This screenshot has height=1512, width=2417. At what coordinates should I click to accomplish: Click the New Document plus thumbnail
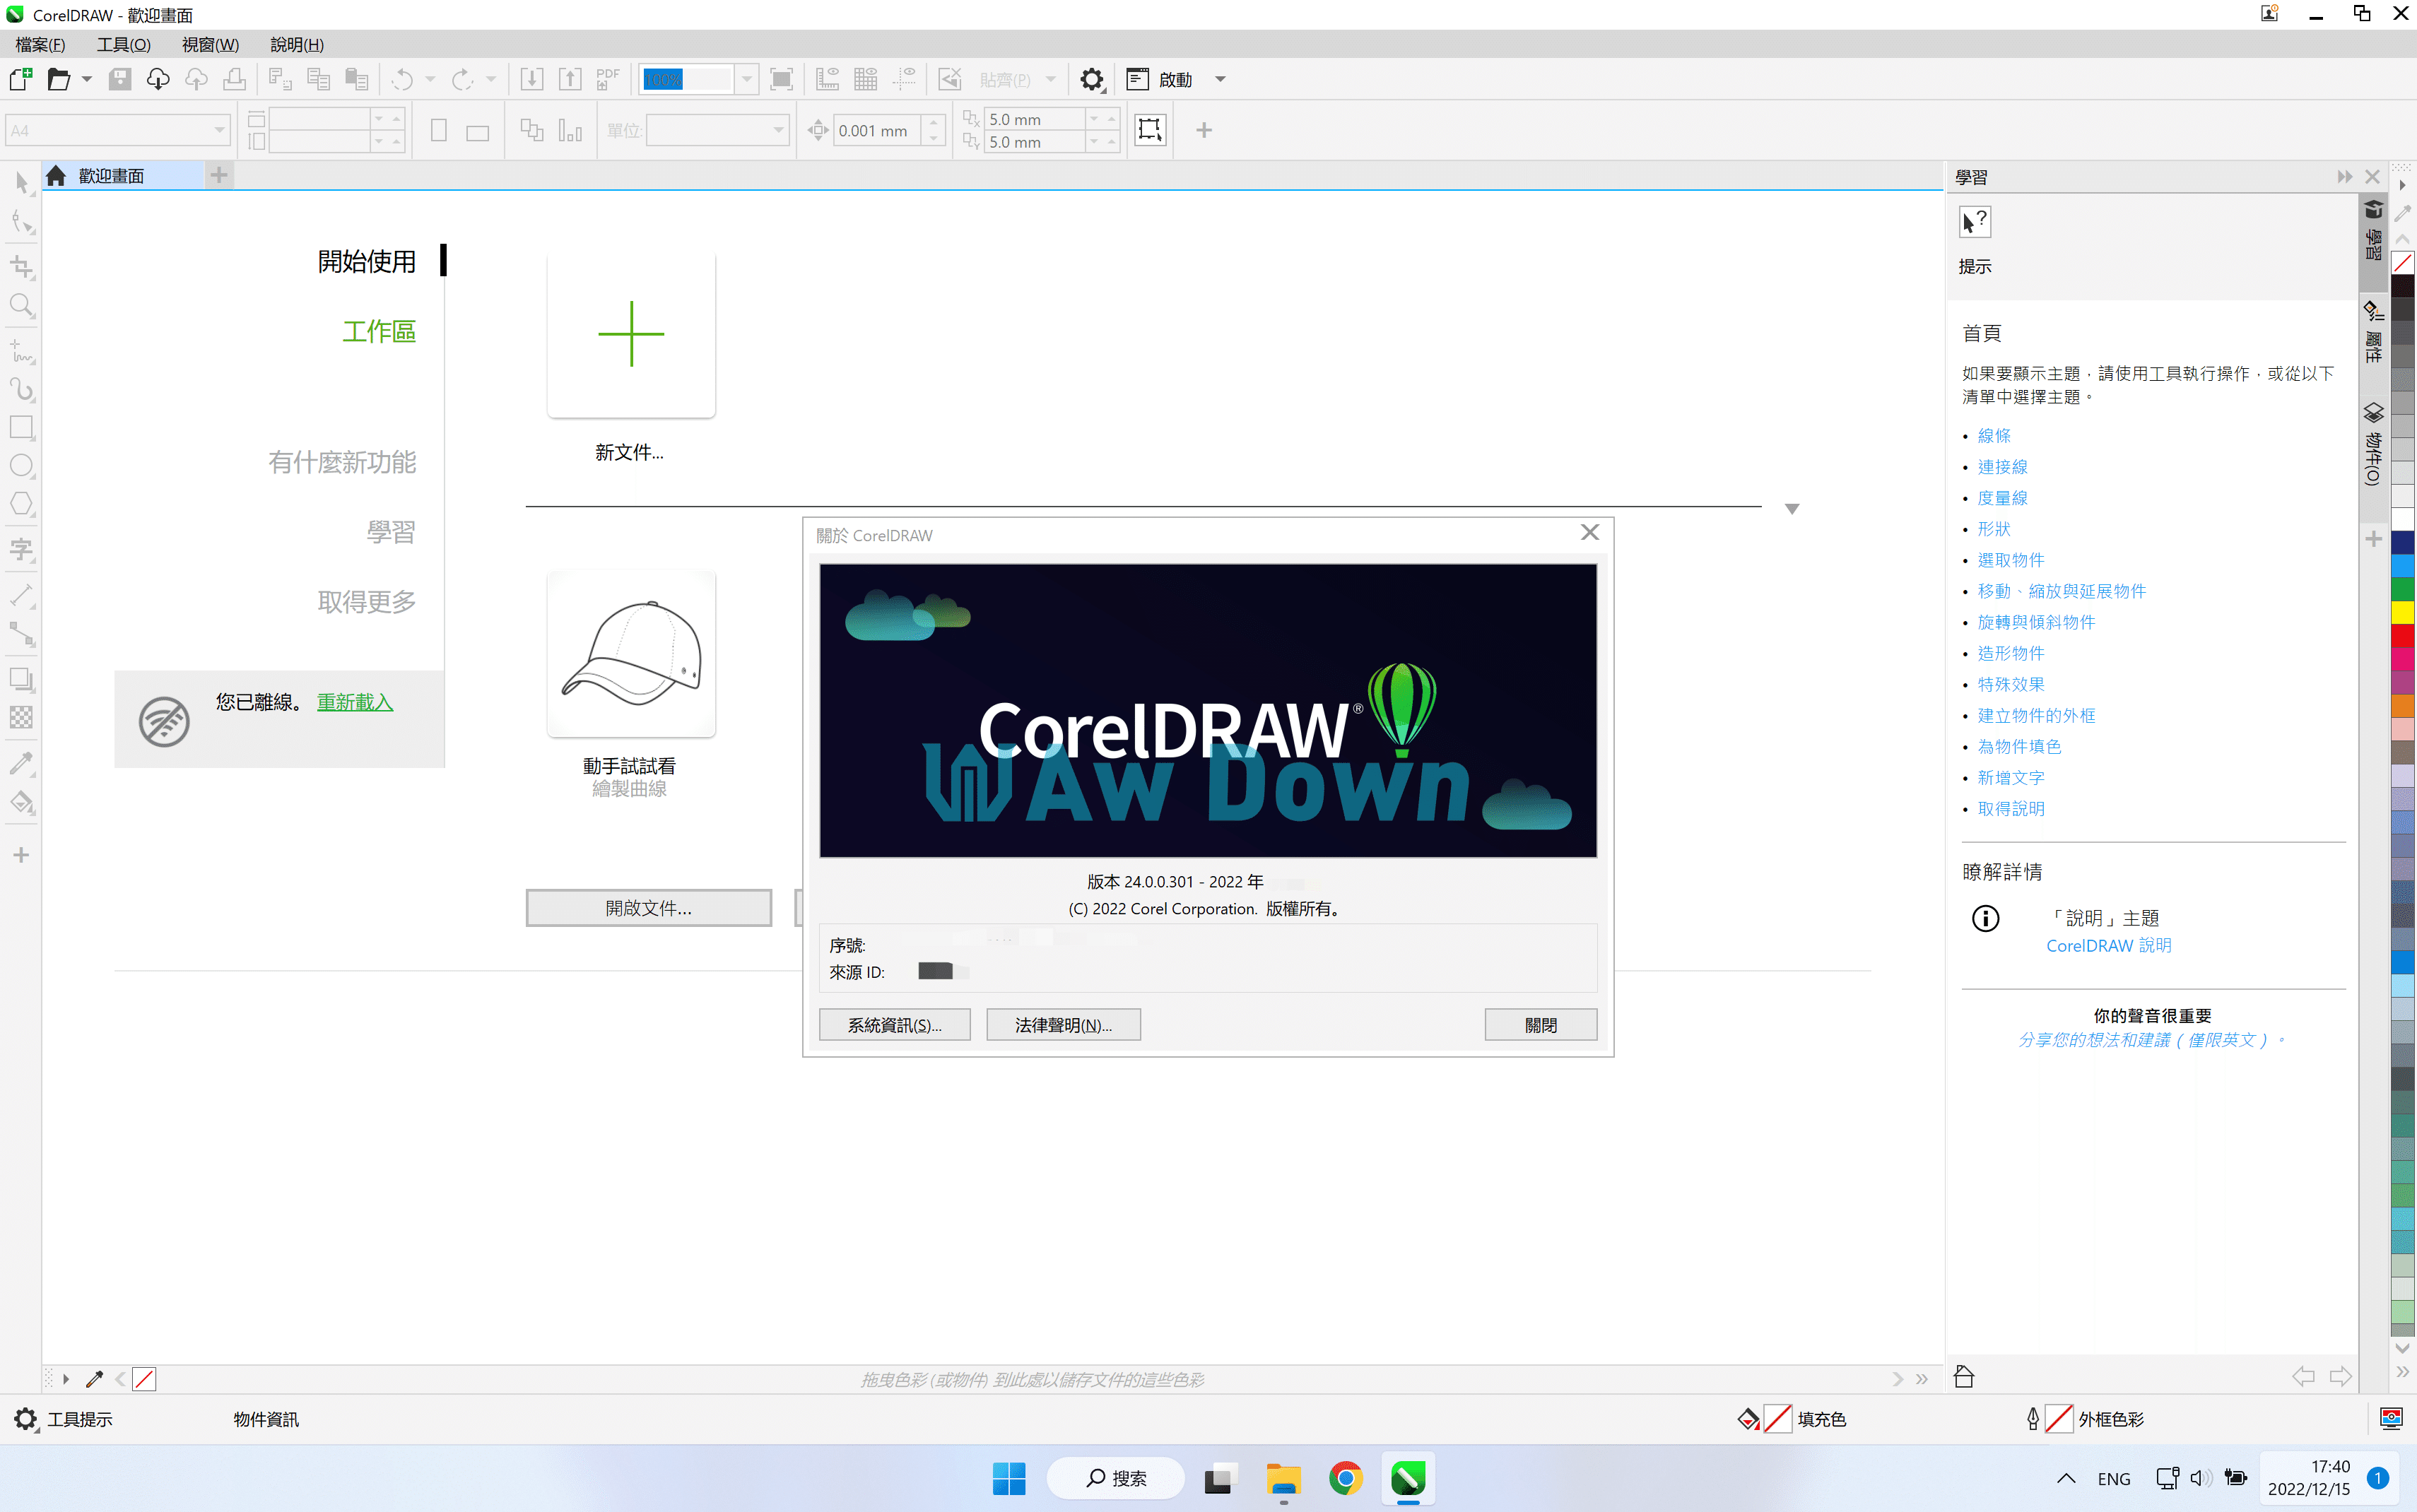pyautogui.click(x=631, y=334)
